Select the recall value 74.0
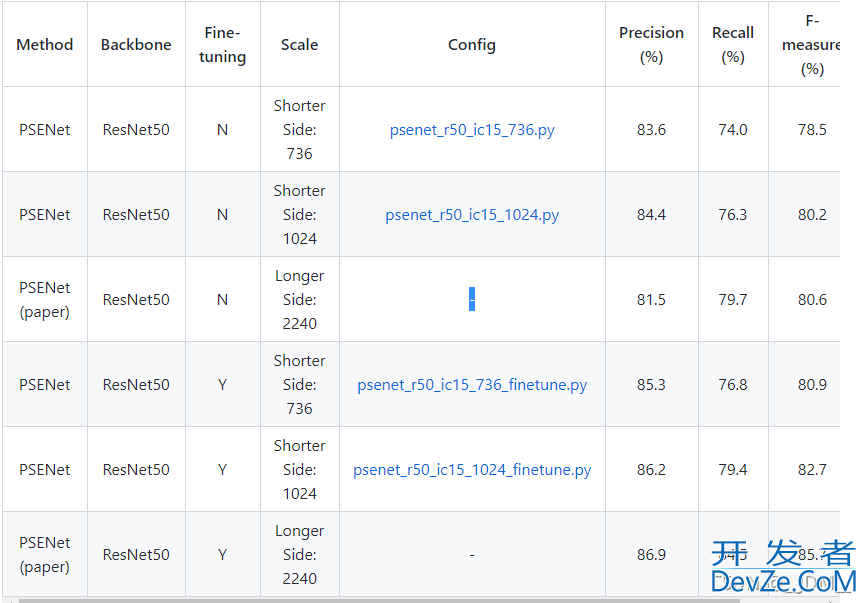Screen dimensions: 867x603 tap(733, 130)
